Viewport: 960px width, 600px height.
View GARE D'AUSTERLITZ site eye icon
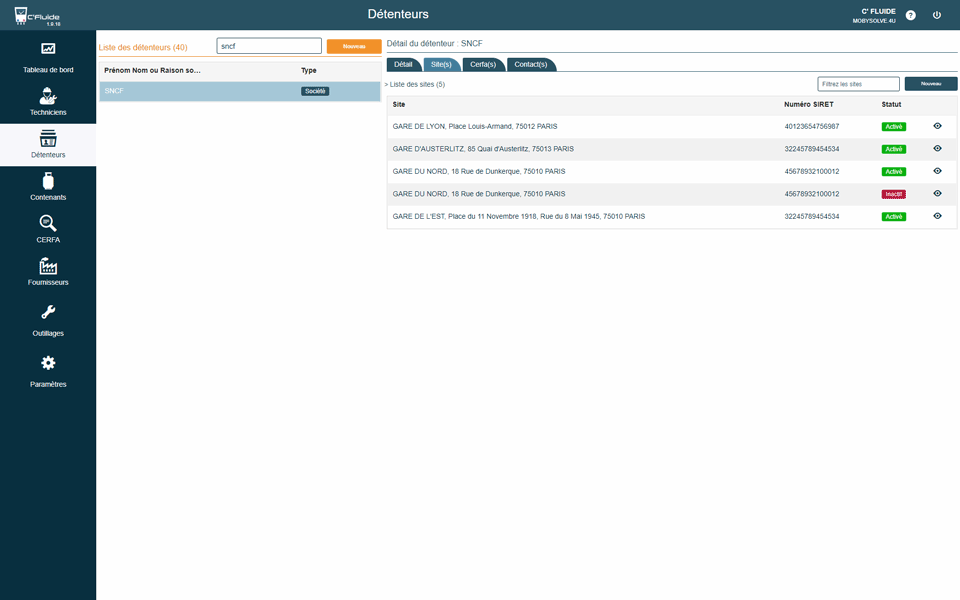pos(937,149)
